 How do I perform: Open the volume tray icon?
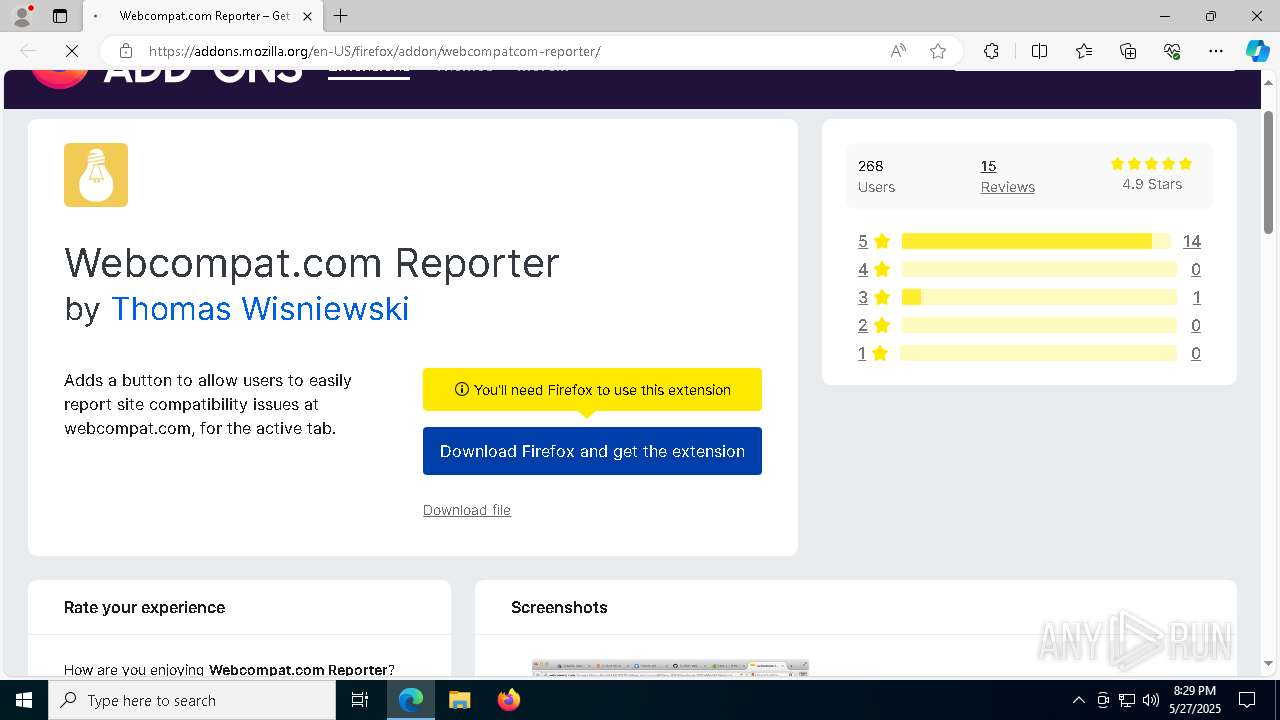pyautogui.click(x=1151, y=700)
